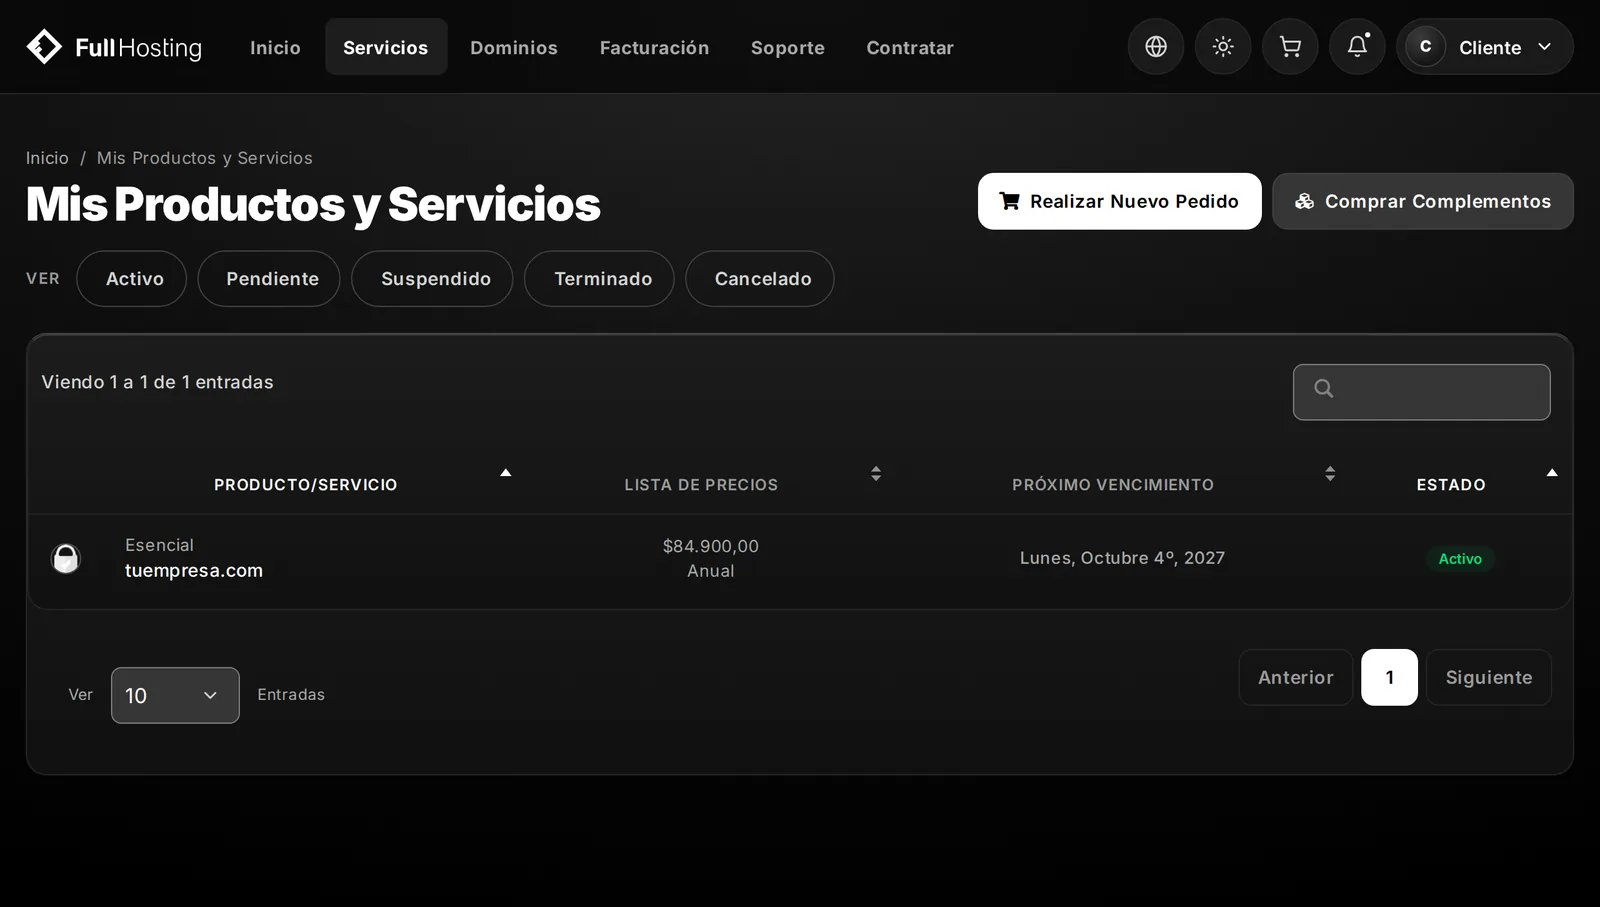Viewport: 1600px width, 907px height.
Task: Click the Próximo Vencimiento sort arrows
Action: pyautogui.click(x=1330, y=474)
